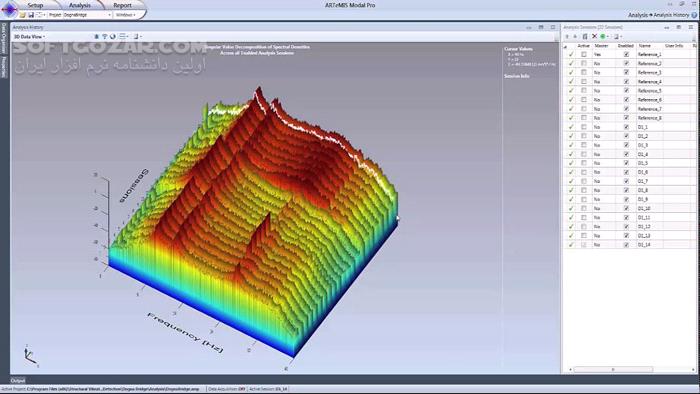
Task: Open the 3D Data View dropdown
Action: 29,37
